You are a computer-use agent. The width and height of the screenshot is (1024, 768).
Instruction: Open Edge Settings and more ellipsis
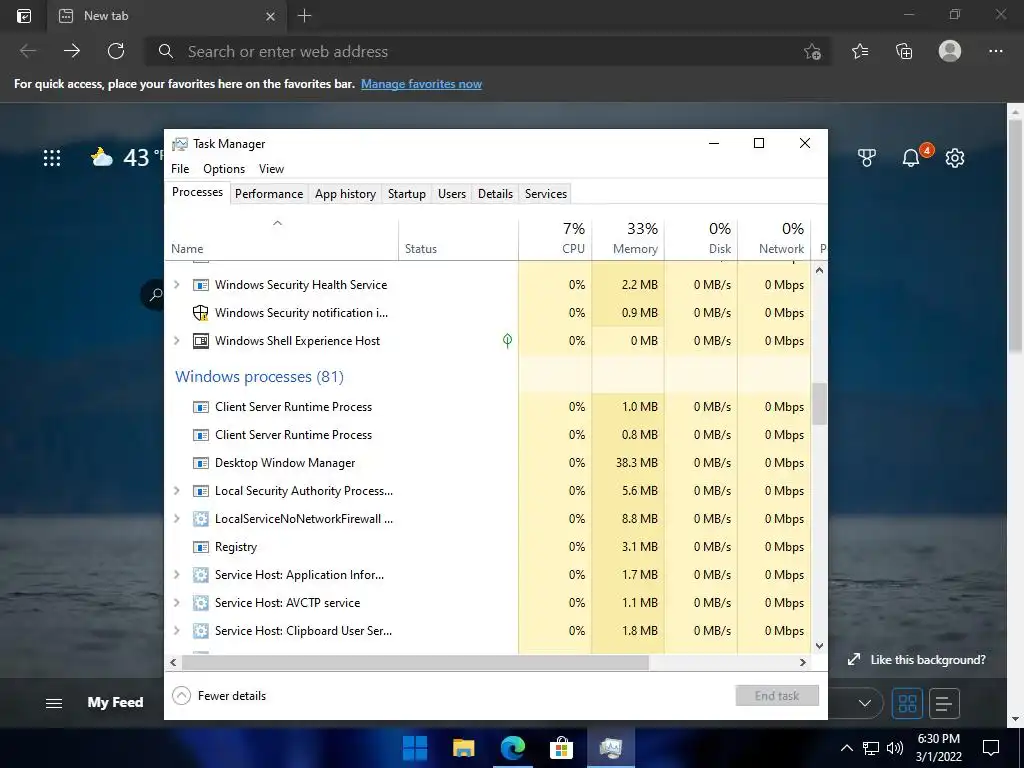(x=995, y=51)
